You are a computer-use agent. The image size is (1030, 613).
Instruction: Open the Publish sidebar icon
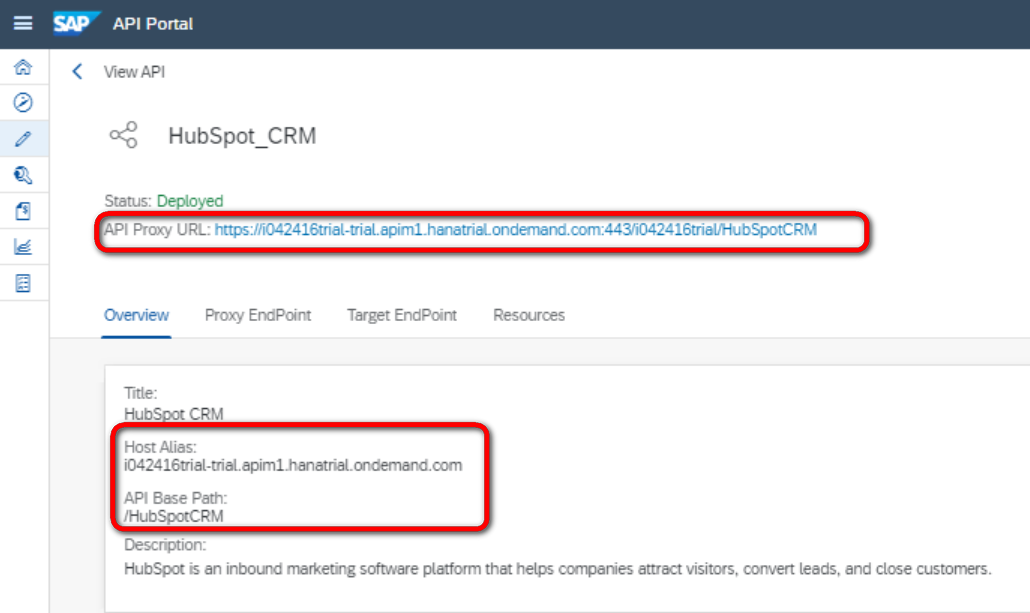[23, 211]
